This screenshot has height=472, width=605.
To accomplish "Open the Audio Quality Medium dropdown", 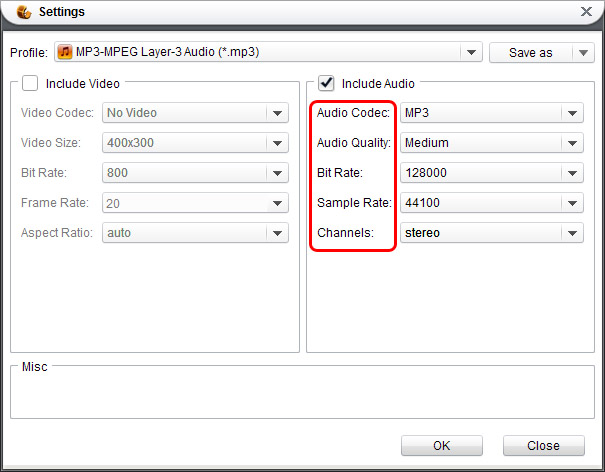I will click(x=492, y=143).
